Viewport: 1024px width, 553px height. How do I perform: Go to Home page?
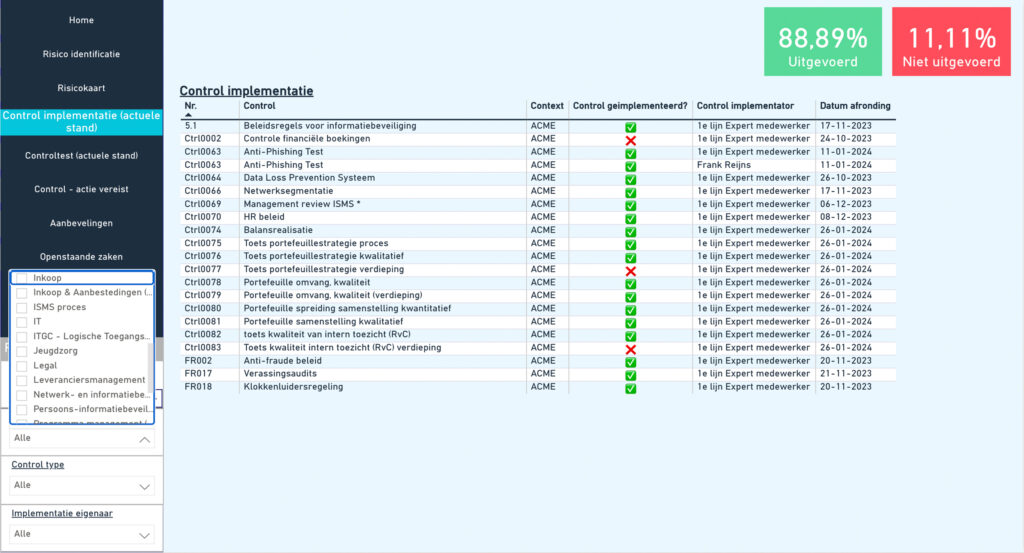click(x=82, y=20)
